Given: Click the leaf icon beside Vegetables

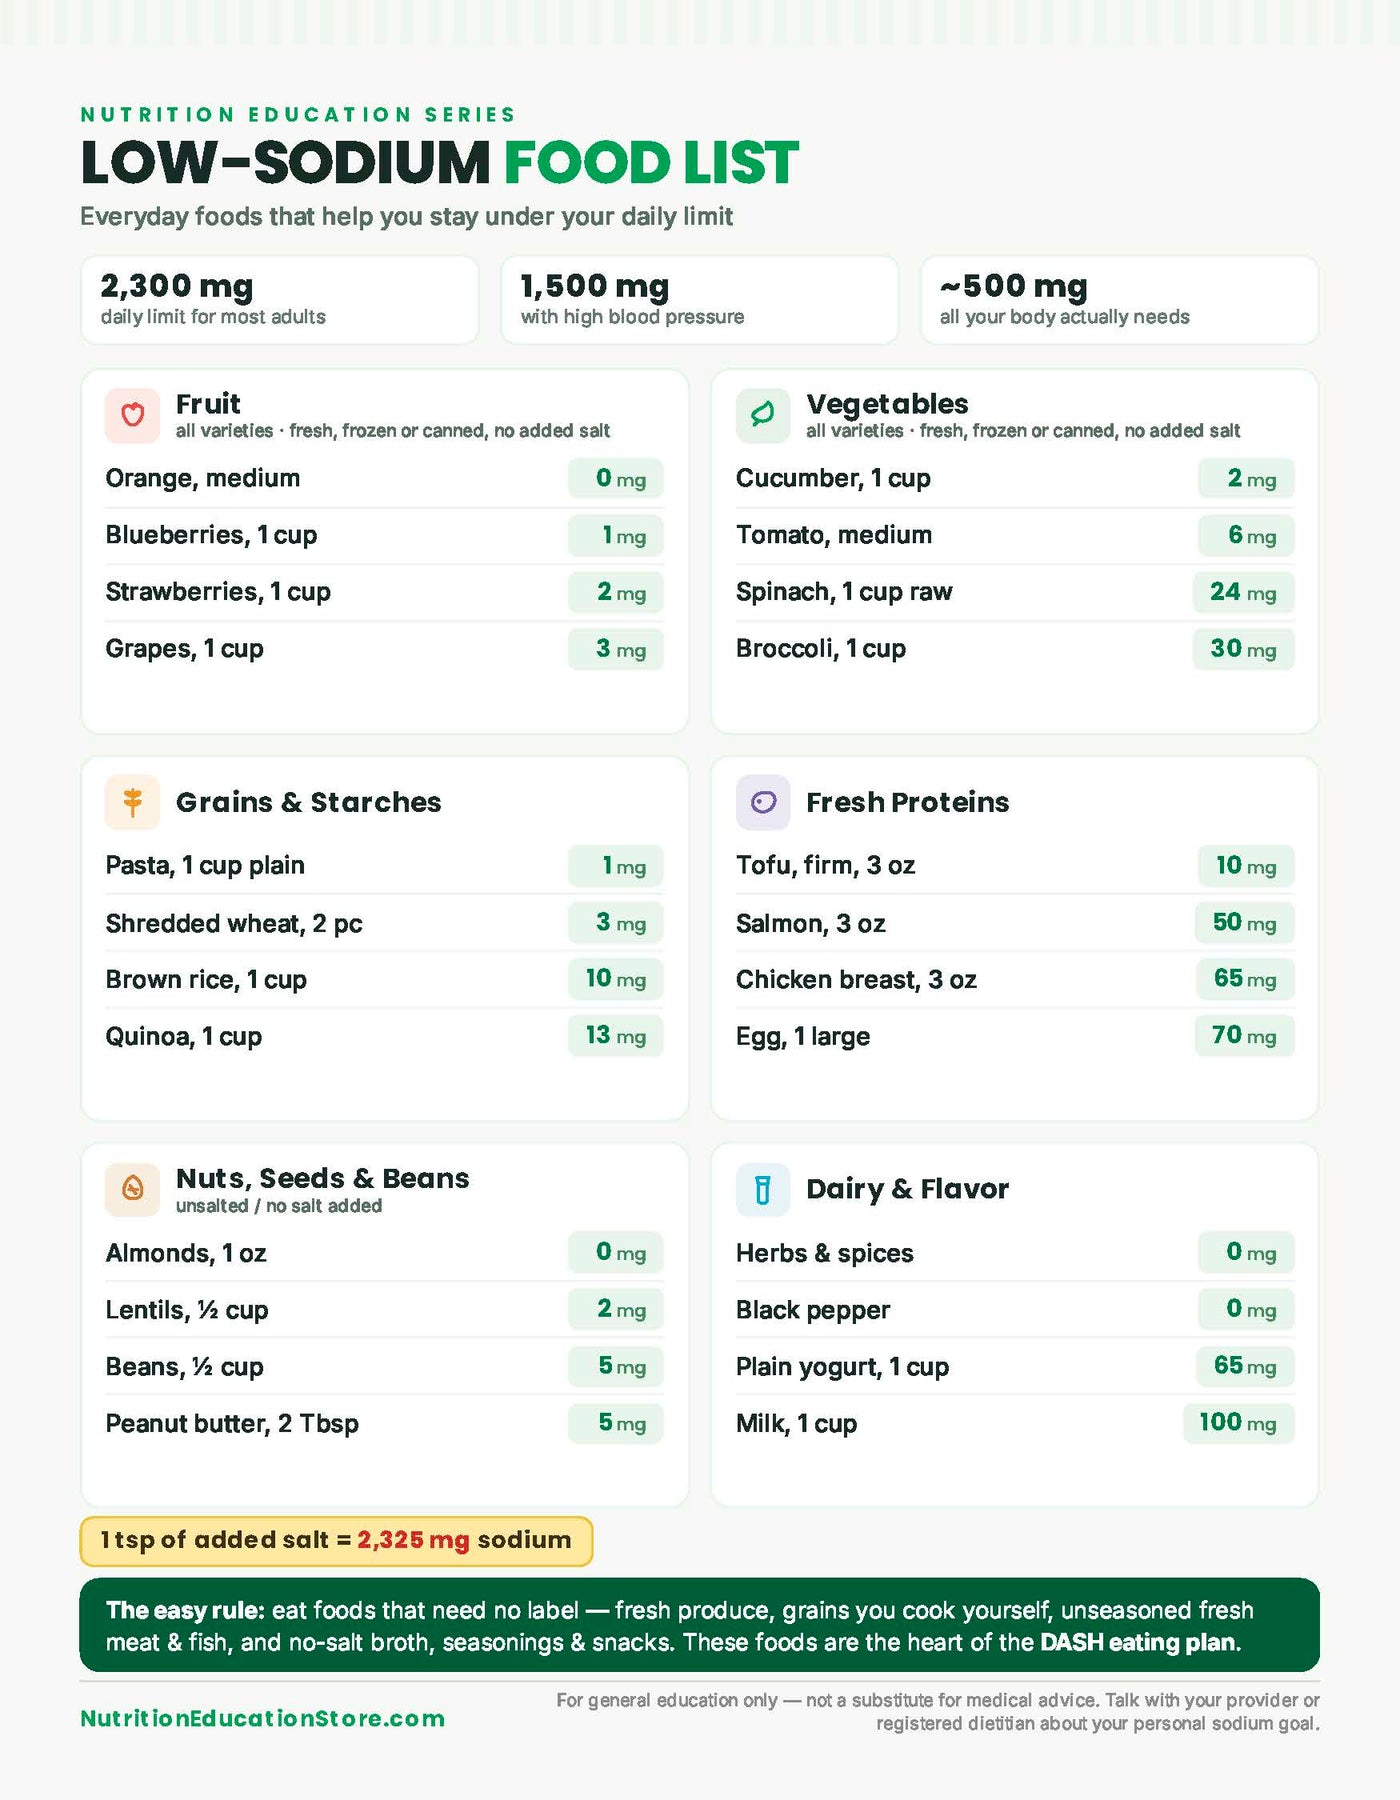Looking at the screenshot, I should point(763,415).
